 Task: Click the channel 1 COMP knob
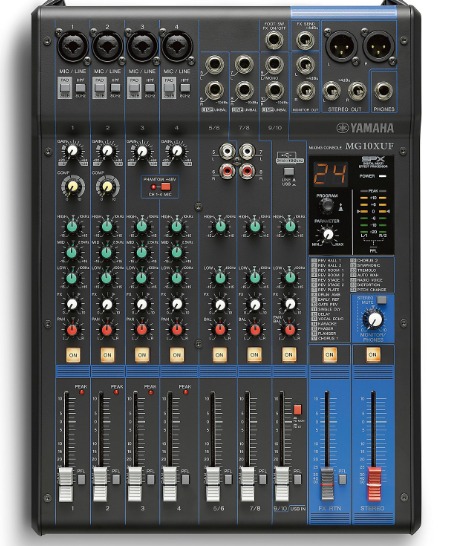tap(73, 187)
